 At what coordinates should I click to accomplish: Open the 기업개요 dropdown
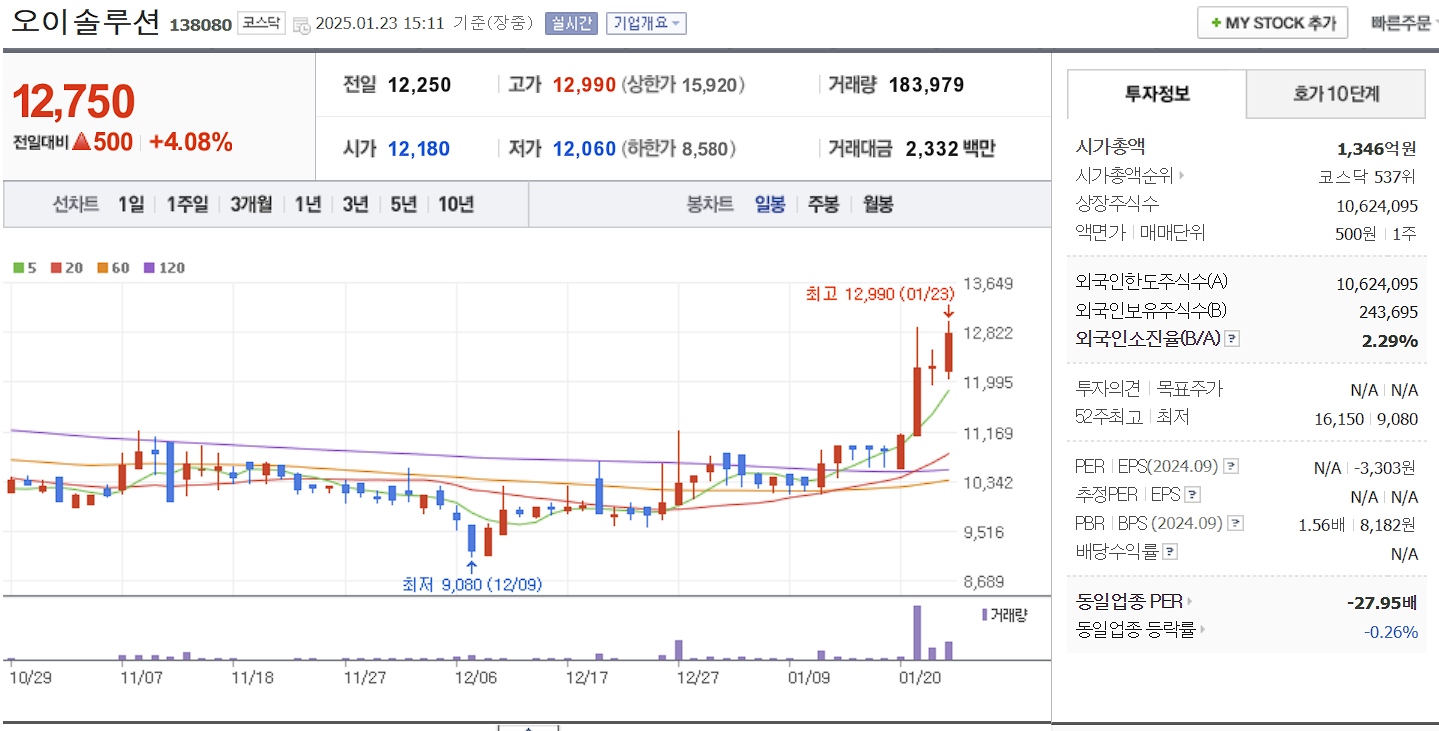click(647, 24)
